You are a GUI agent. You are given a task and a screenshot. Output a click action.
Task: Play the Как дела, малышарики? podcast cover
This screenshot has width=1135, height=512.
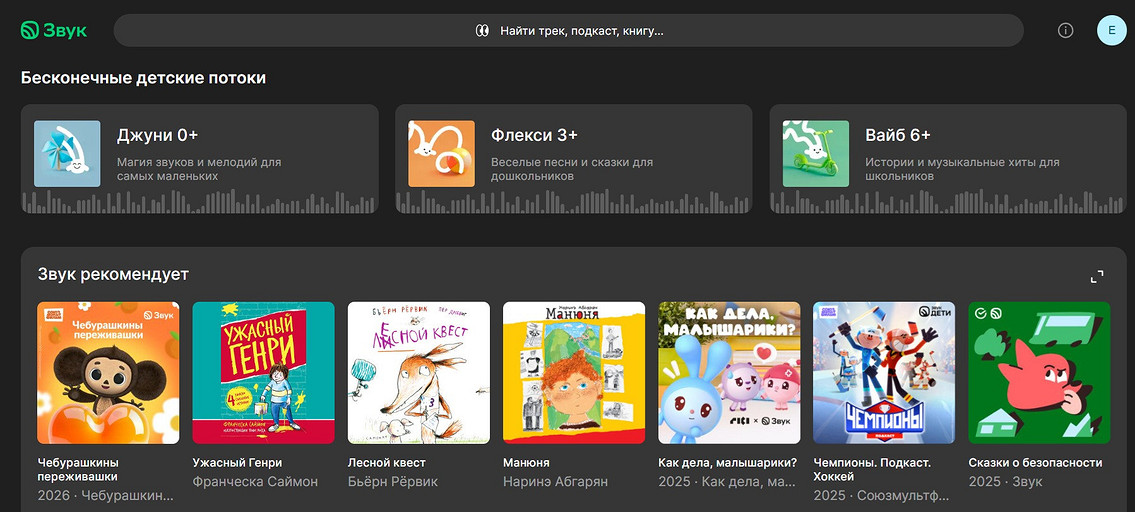(729, 372)
